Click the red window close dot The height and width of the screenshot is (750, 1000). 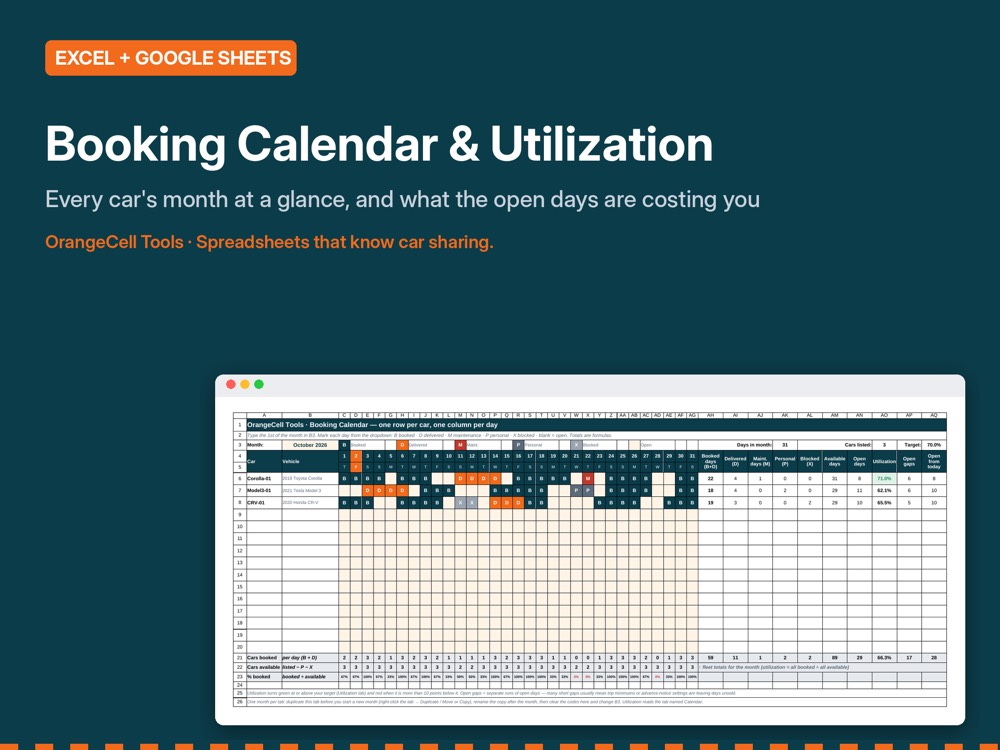click(231, 384)
